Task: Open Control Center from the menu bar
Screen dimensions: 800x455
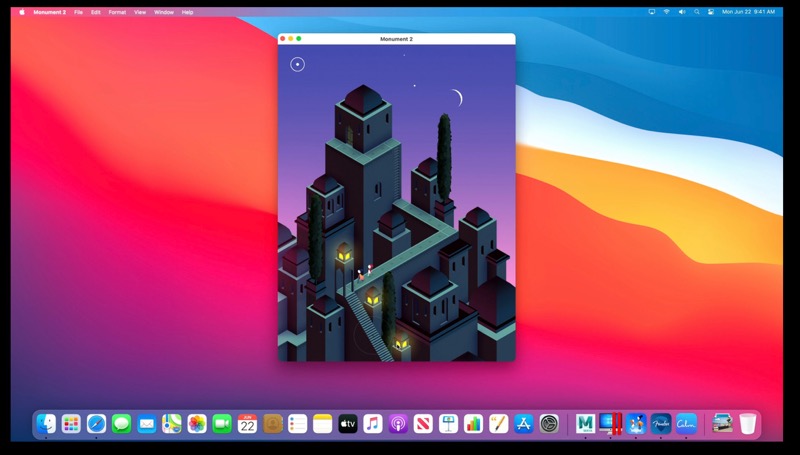Action: (x=711, y=12)
